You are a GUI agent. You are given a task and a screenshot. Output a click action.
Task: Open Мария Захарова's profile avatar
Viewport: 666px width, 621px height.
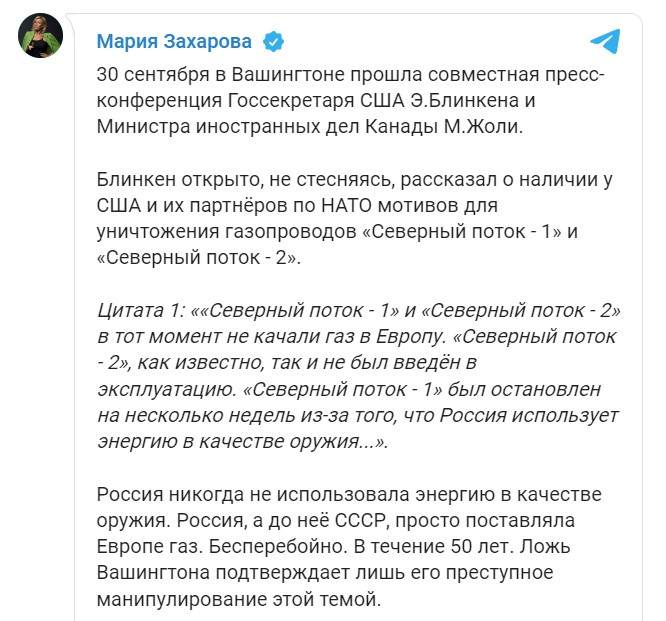click(x=42, y=39)
